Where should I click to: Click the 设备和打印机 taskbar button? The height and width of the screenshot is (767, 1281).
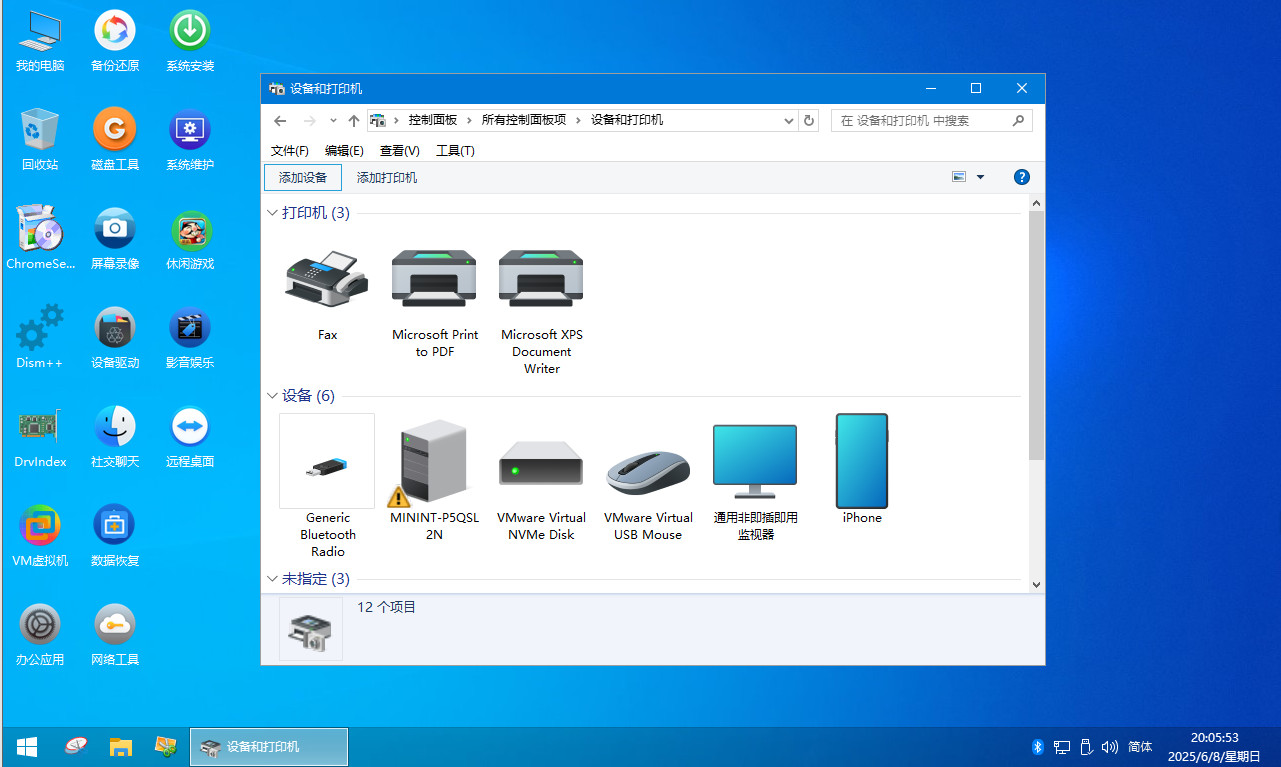point(269,746)
